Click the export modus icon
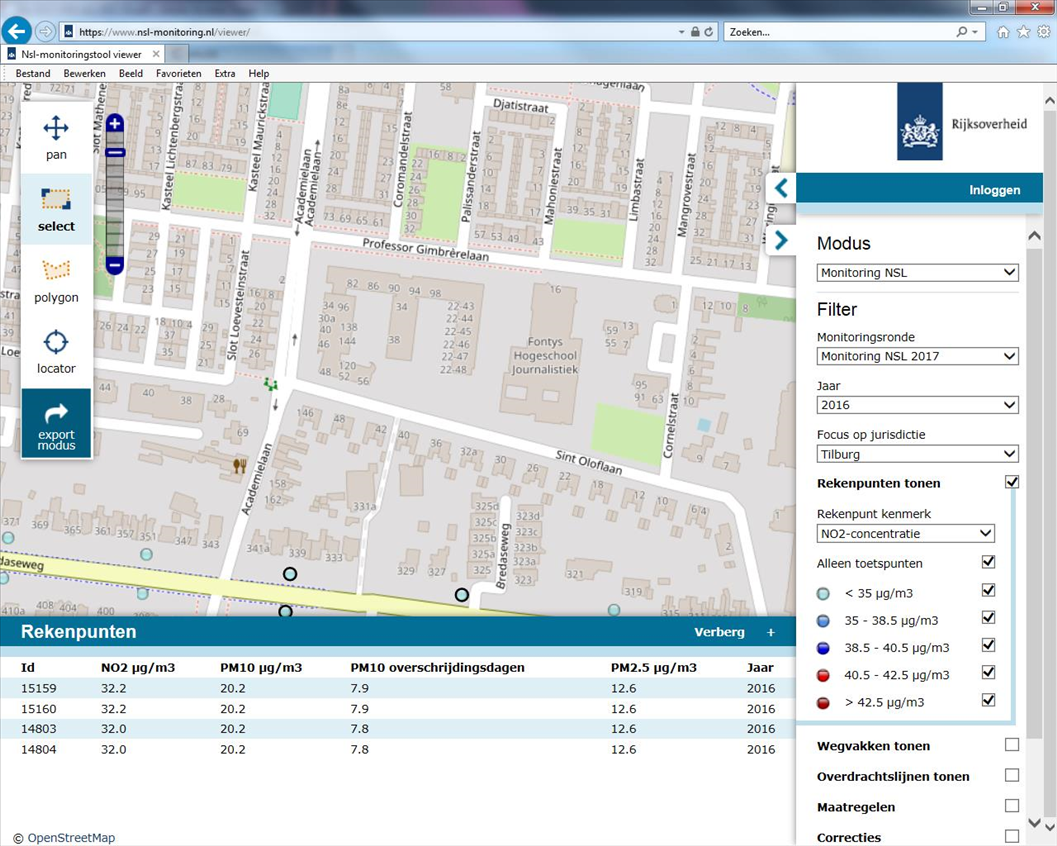This screenshot has width=1057, height=846. tap(56, 423)
